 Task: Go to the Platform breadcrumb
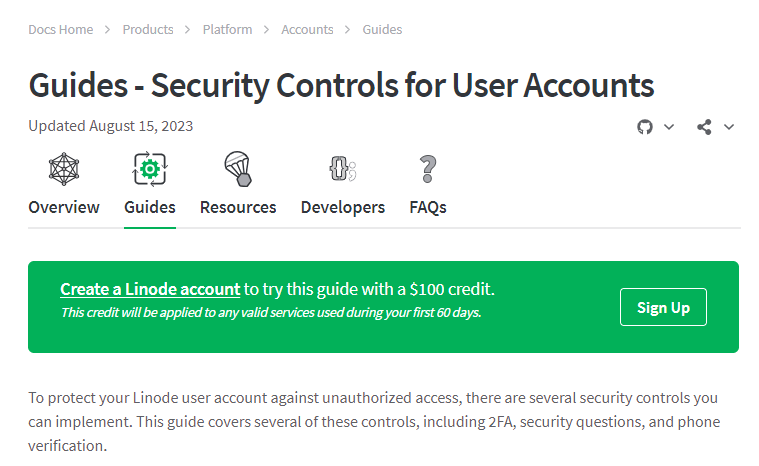click(x=227, y=29)
